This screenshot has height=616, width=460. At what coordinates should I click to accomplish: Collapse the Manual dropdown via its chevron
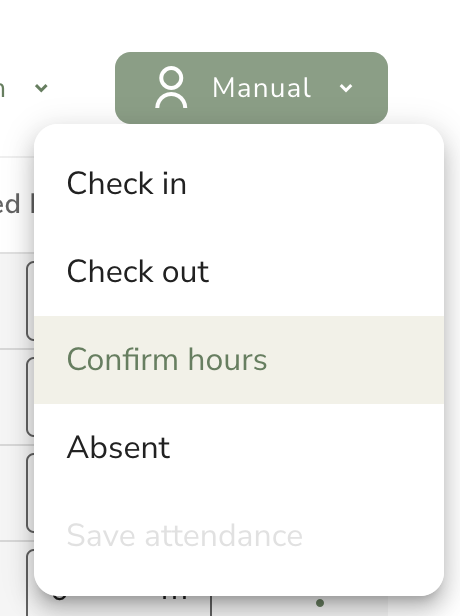pos(346,88)
